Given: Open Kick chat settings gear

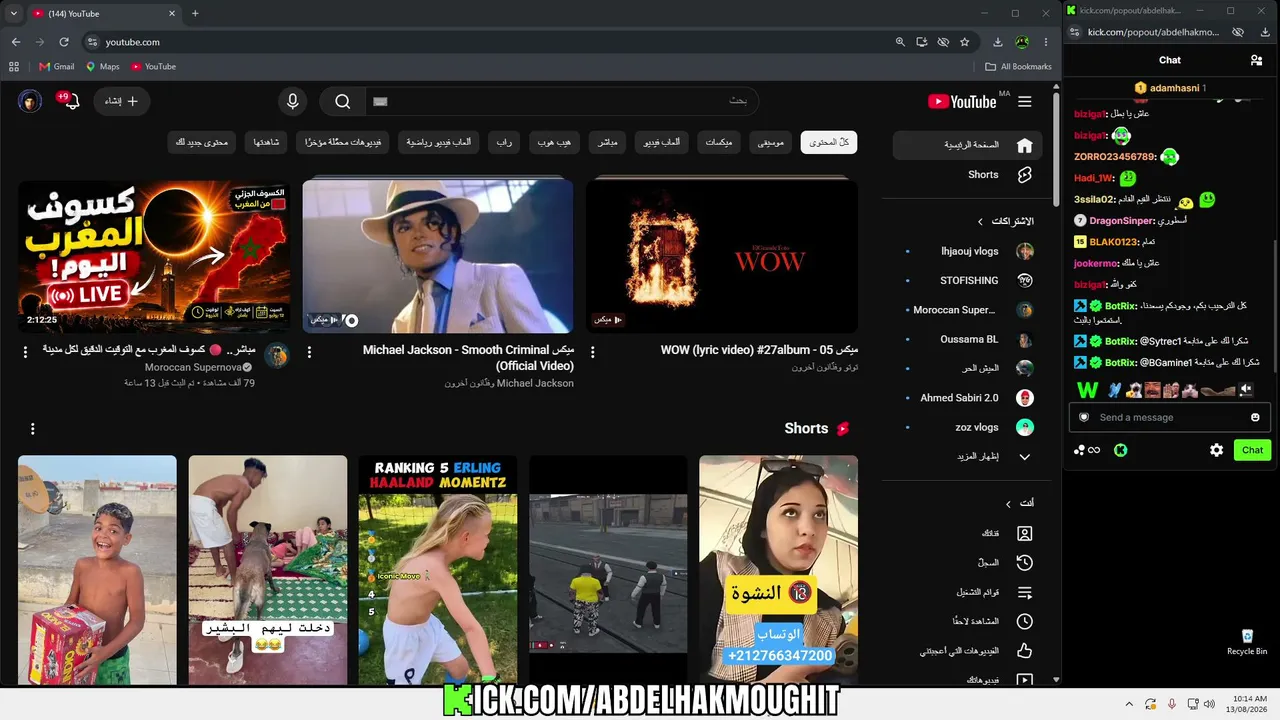Looking at the screenshot, I should (x=1216, y=450).
